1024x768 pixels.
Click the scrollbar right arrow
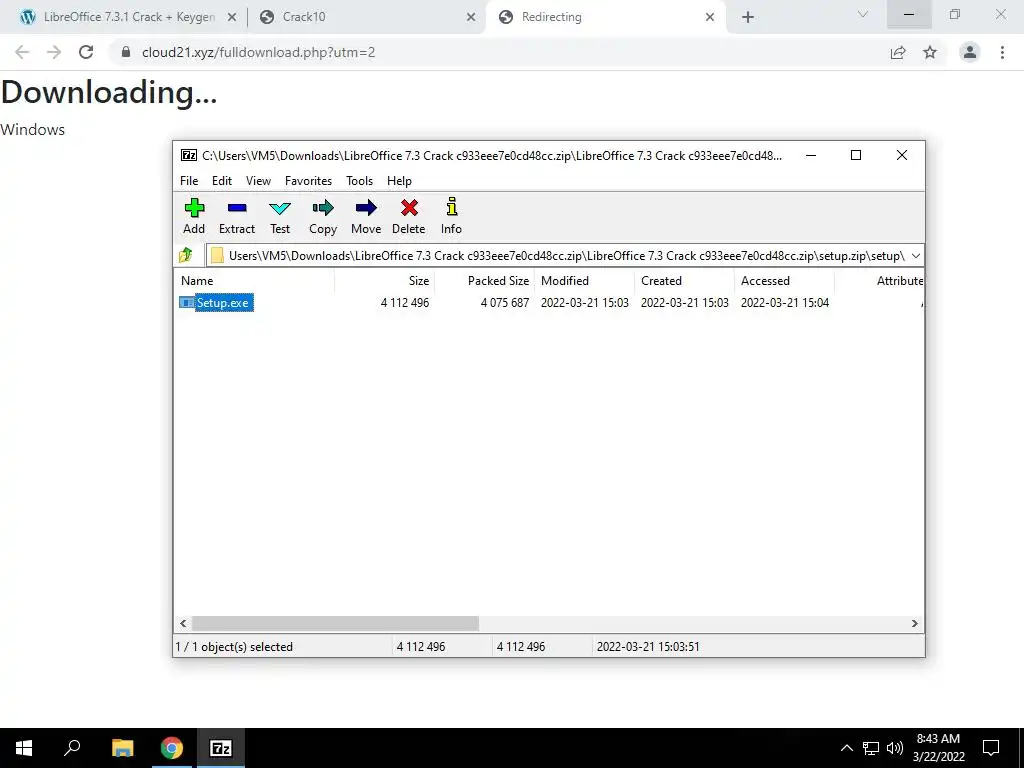pyautogui.click(x=914, y=624)
